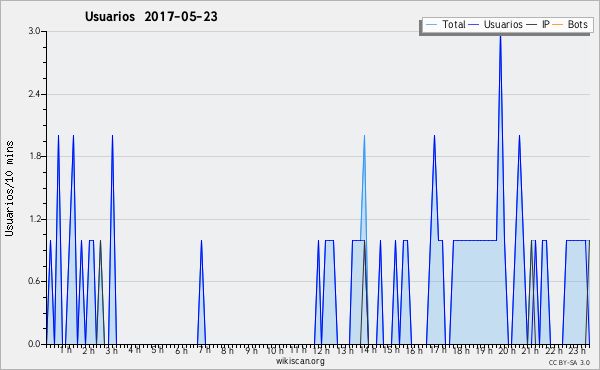Viewport: 600px width, 370px height.
Task: Click the isolated spike near 7 h
Action: [x=201, y=241]
